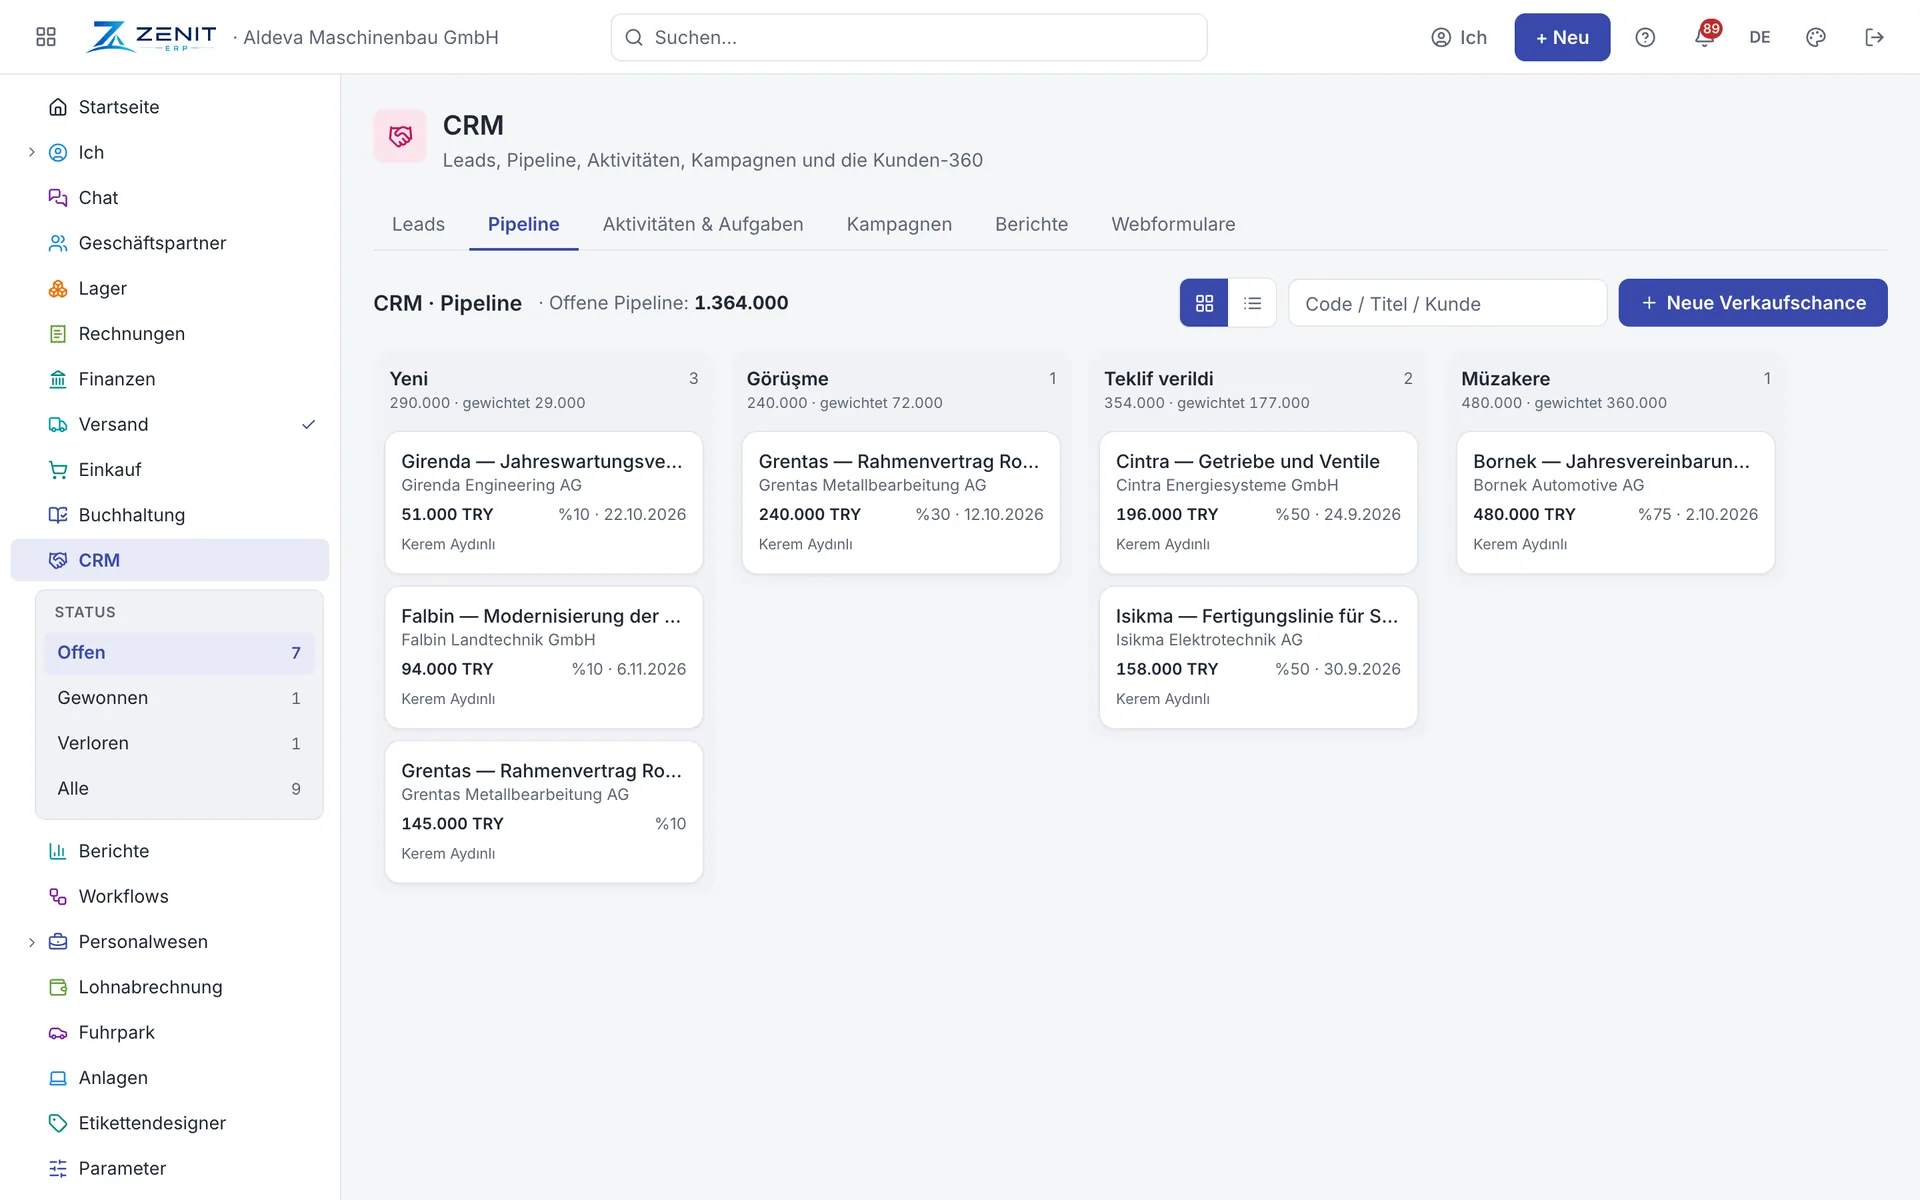
Task: Open Etikettendesigner in sidebar
Action: 170,1123
